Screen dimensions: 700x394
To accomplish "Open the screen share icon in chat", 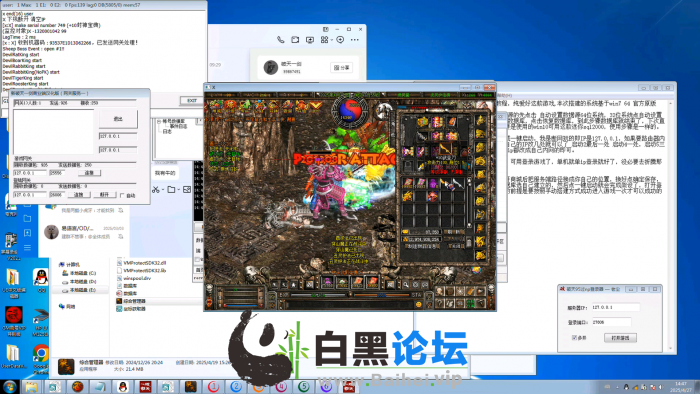I will [x=310, y=40].
